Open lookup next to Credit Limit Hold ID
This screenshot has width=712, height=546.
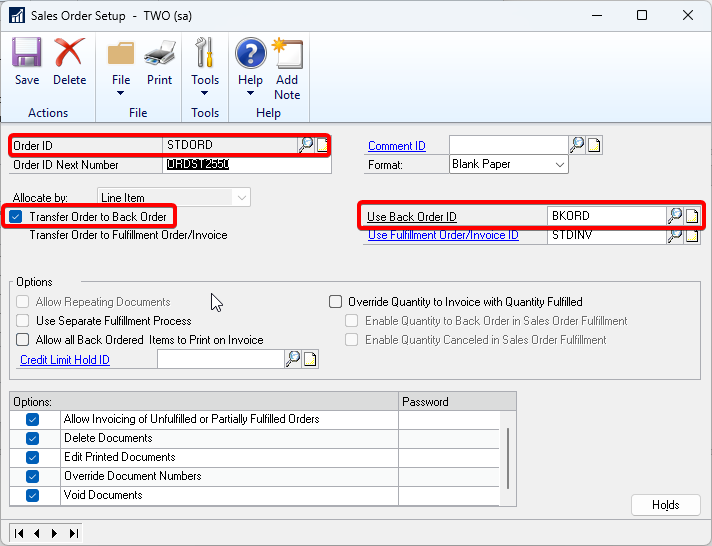pyautogui.click(x=293, y=359)
